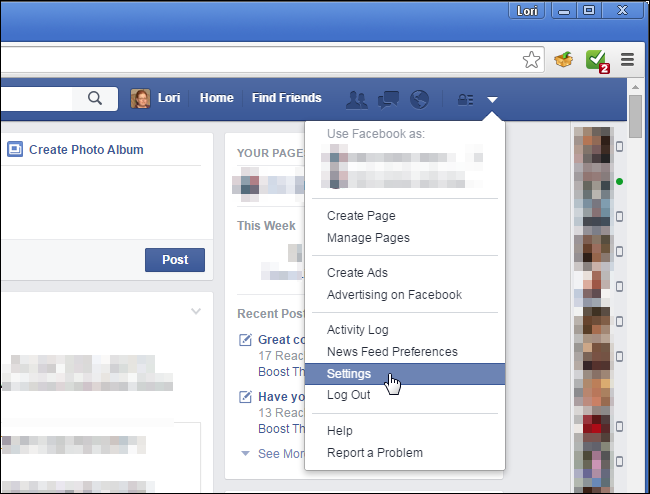Click the edit icon beside 'Great co' post
The height and width of the screenshot is (494, 650).
coord(245,340)
